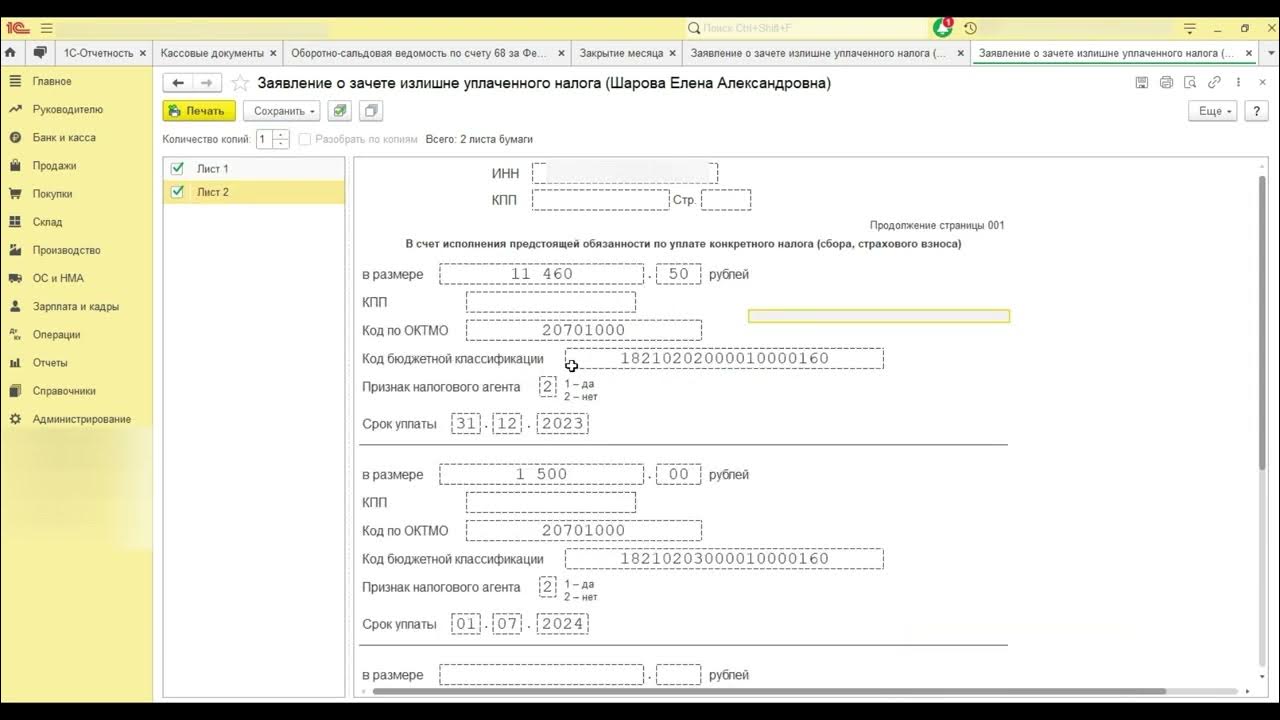
Task: Open the Зарплата и кадры section
Action: pos(76,306)
